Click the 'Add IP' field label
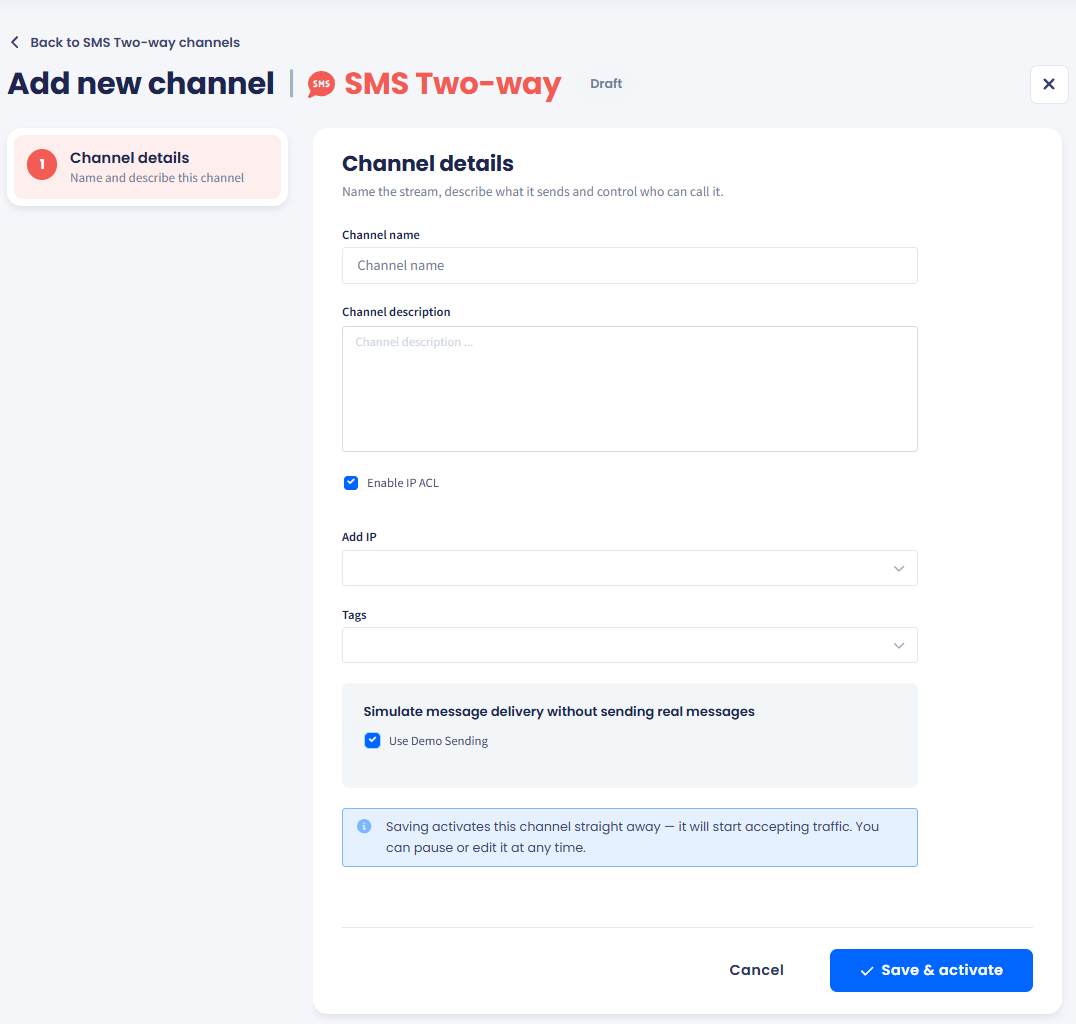 point(359,537)
